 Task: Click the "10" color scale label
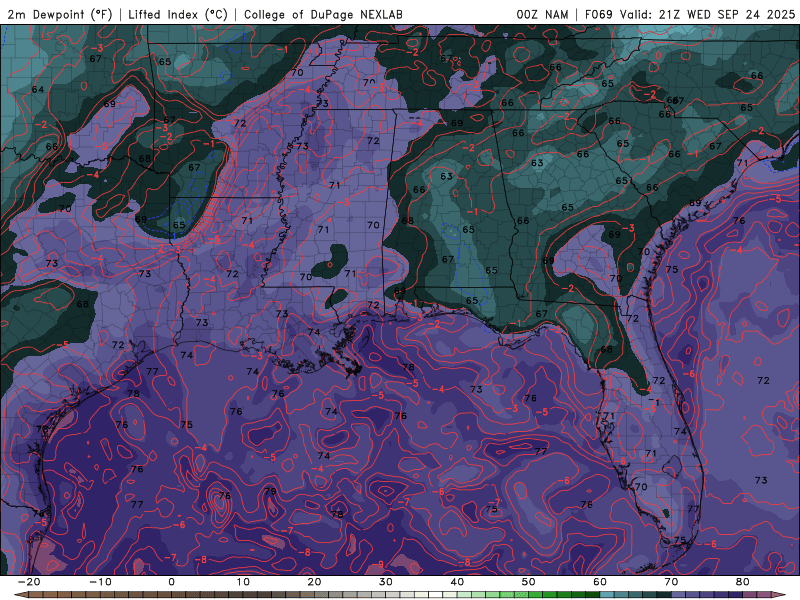[x=243, y=582]
